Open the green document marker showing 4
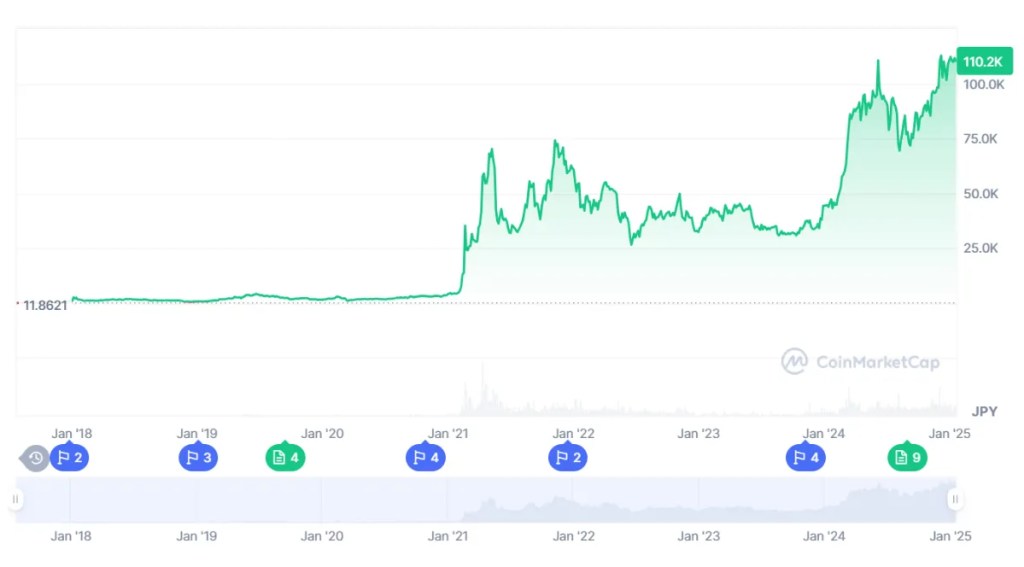This screenshot has height=567, width=1024. (x=284, y=458)
